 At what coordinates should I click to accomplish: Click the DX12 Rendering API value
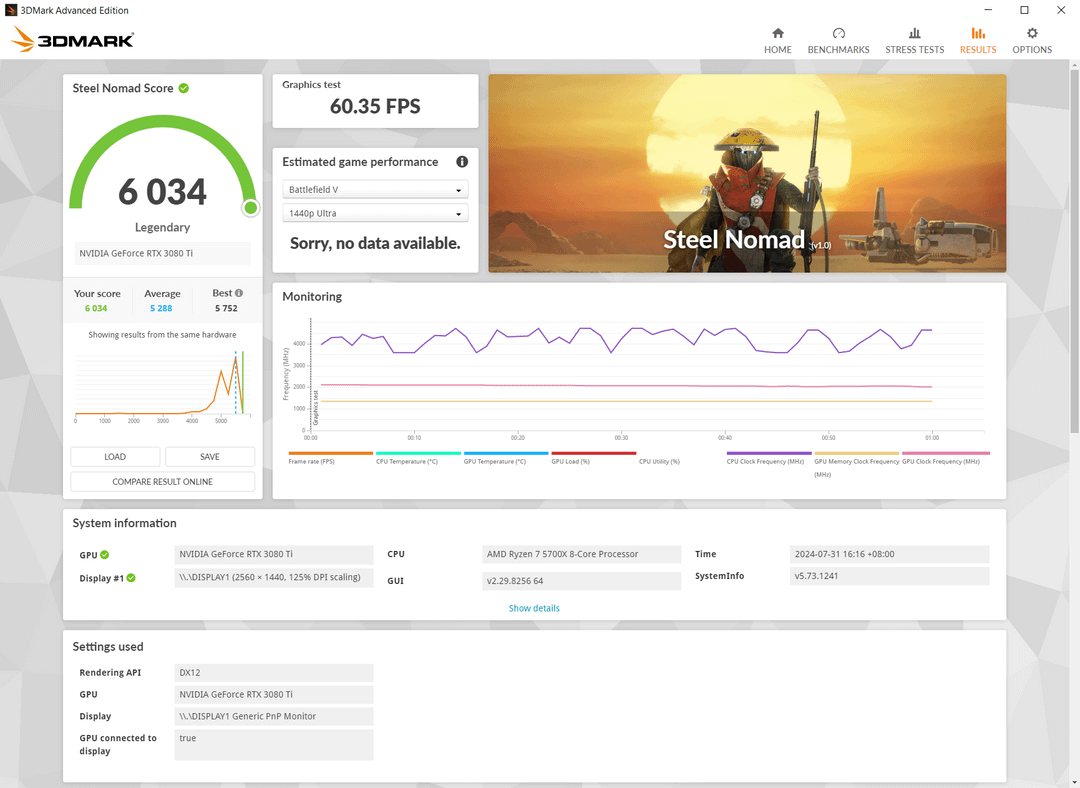tap(274, 673)
